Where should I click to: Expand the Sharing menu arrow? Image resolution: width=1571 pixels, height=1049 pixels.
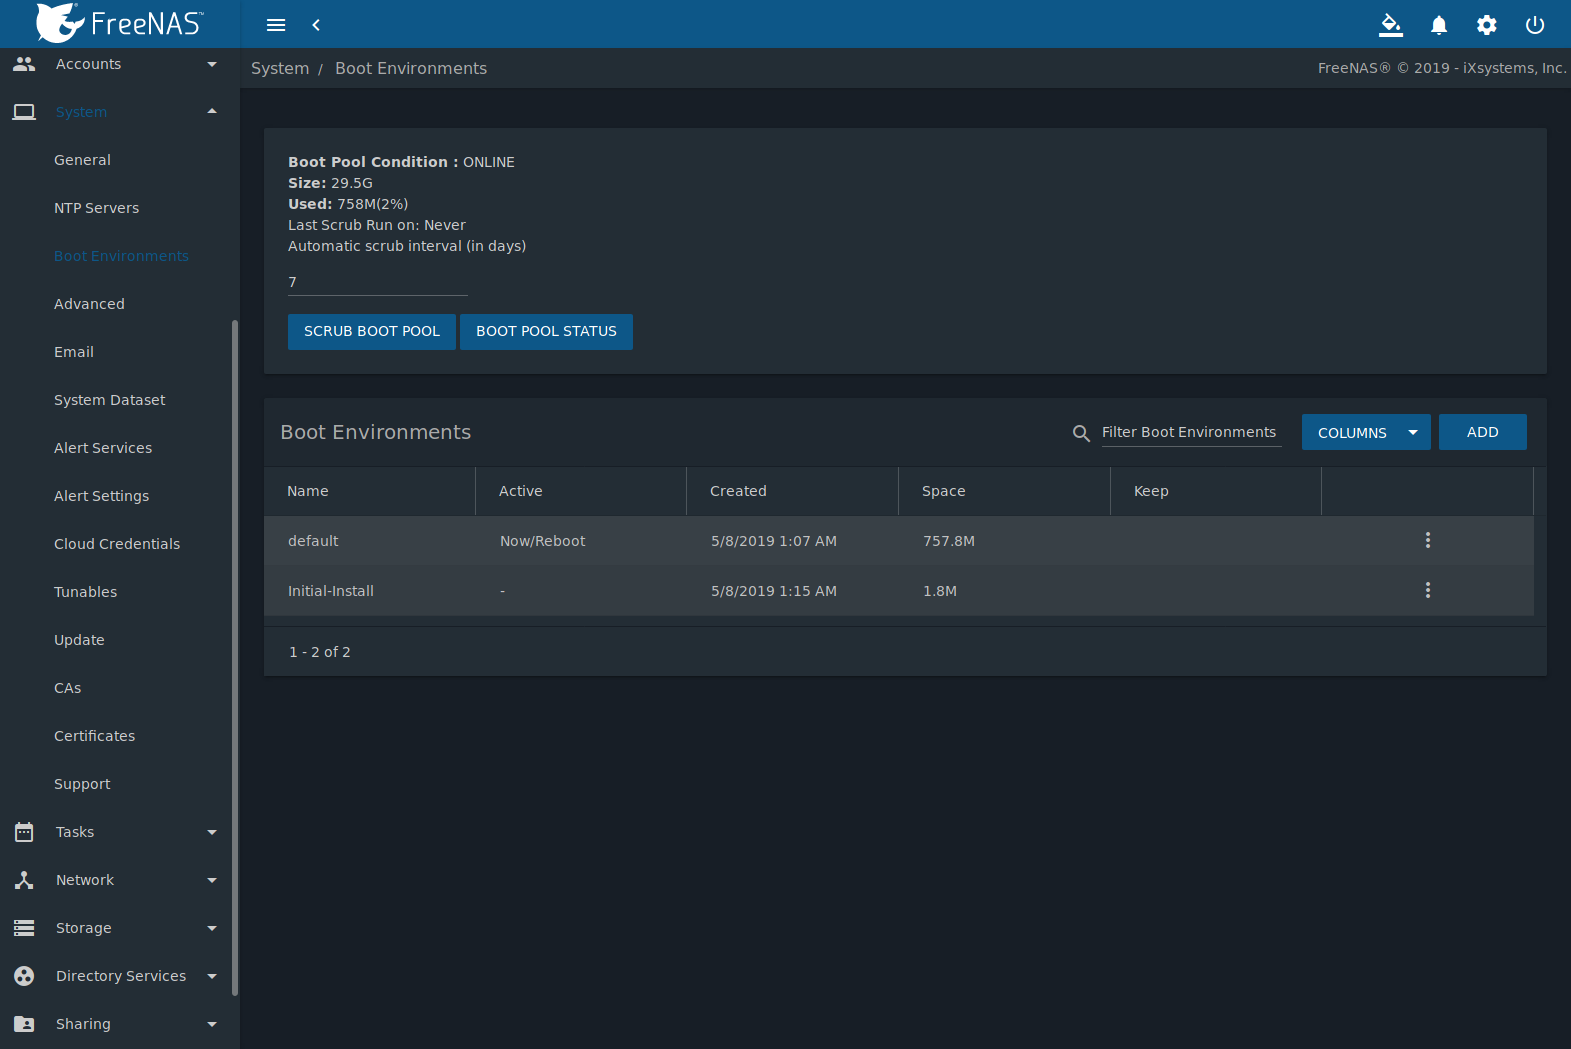click(212, 1024)
